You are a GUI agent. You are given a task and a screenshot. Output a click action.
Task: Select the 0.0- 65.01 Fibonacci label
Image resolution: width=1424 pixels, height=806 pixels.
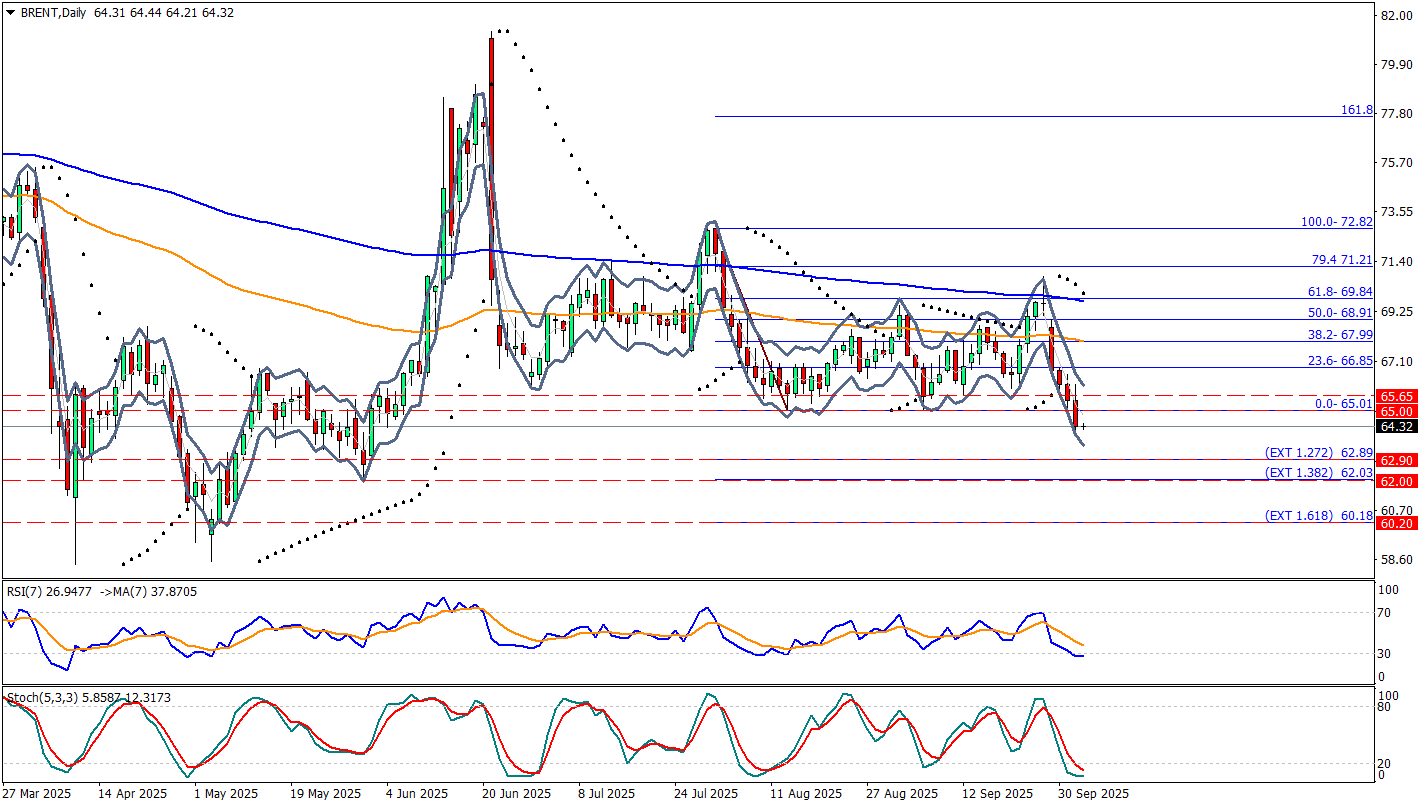(1343, 403)
